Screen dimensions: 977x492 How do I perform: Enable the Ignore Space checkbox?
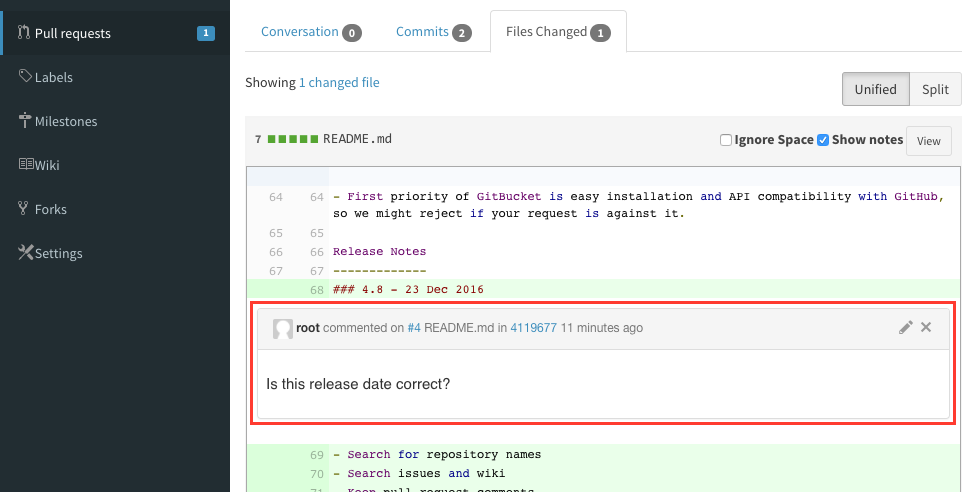pos(726,140)
